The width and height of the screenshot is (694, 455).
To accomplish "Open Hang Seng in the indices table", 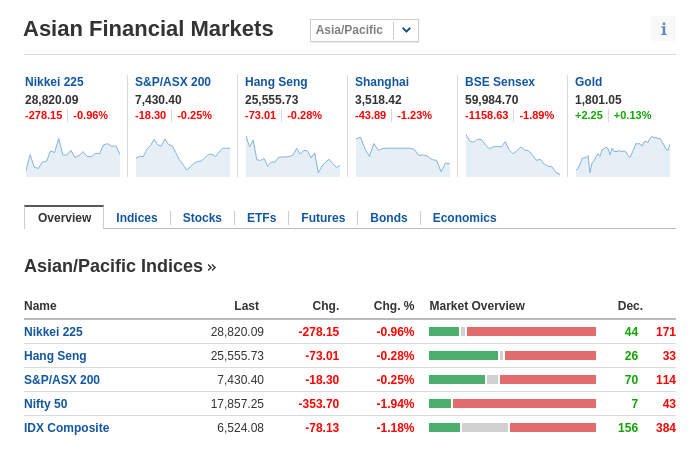I will pos(55,356).
